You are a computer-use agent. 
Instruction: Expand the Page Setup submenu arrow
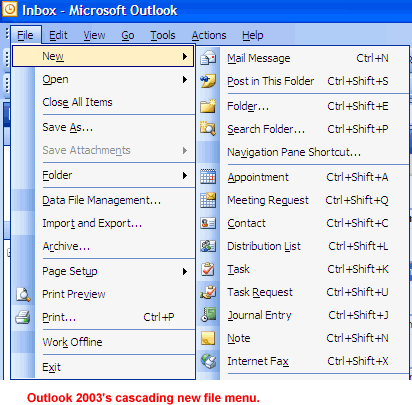(x=185, y=271)
